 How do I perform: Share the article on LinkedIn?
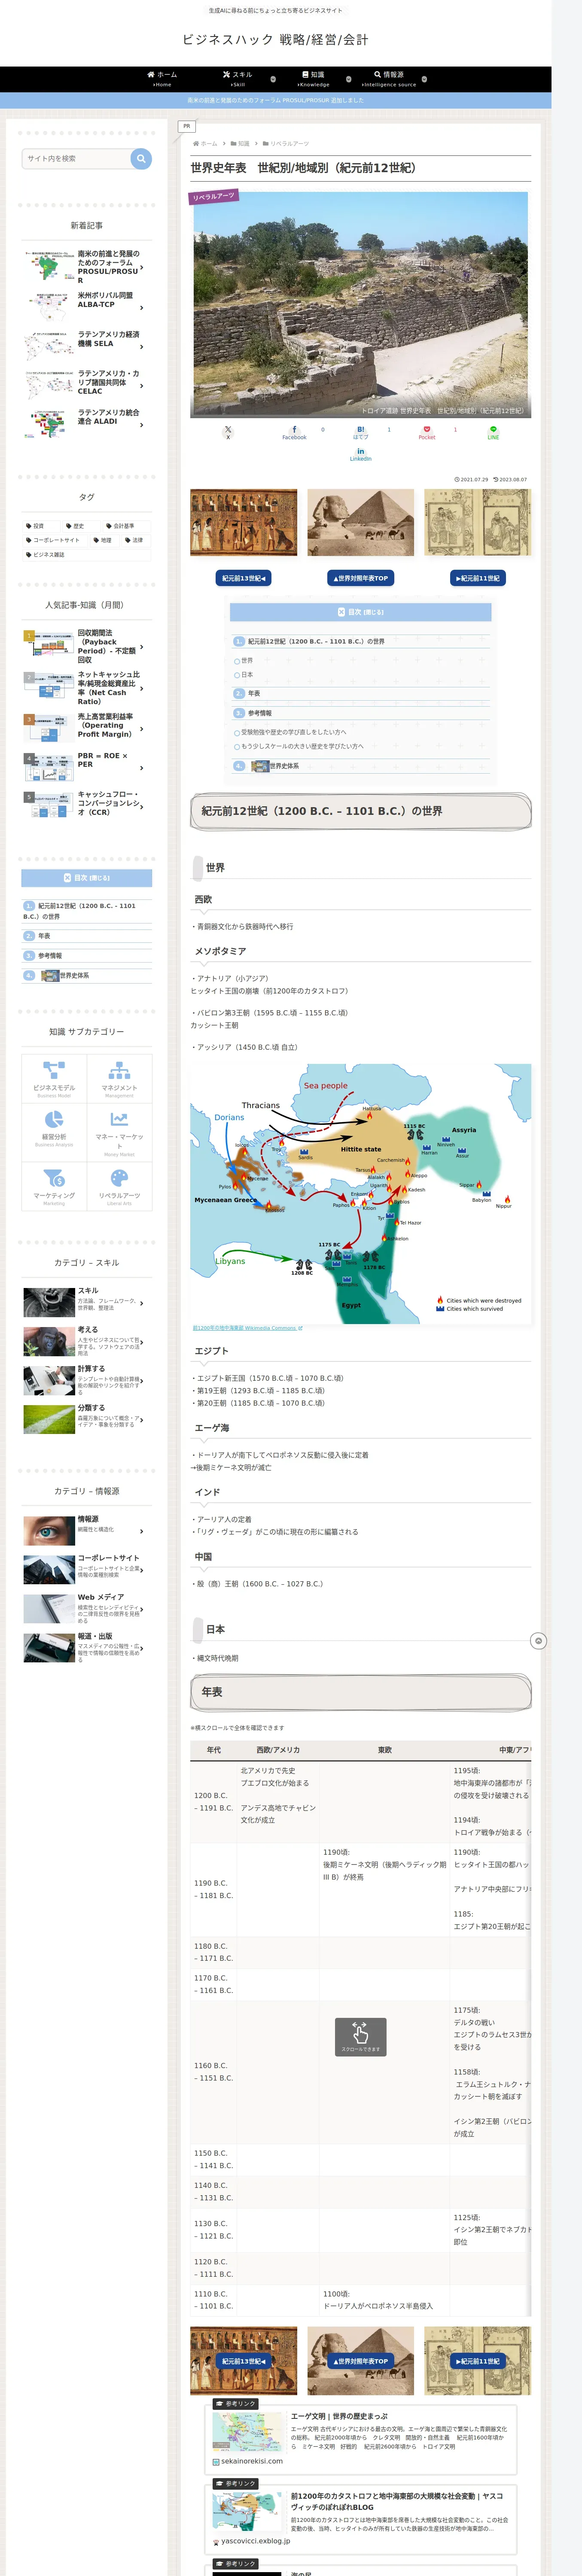(x=361, y=454)
